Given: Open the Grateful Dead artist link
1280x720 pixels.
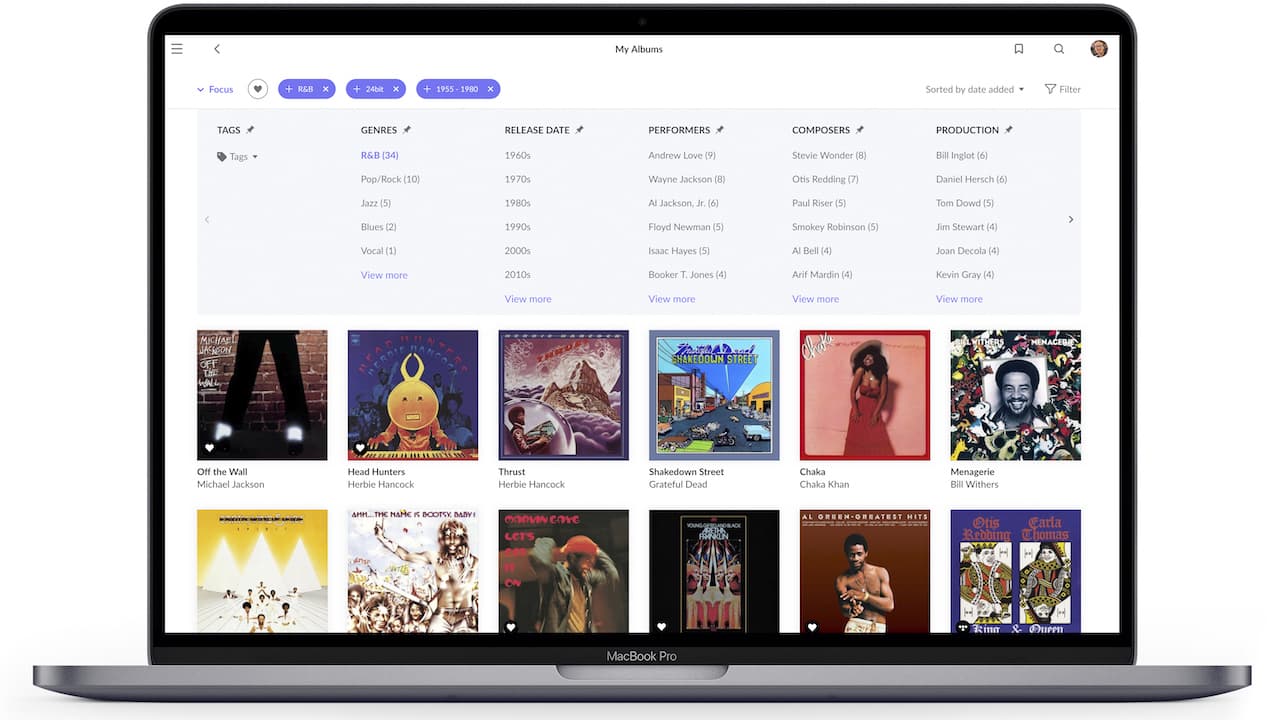Looking at the screenshot, I should [x=679, y=484].
